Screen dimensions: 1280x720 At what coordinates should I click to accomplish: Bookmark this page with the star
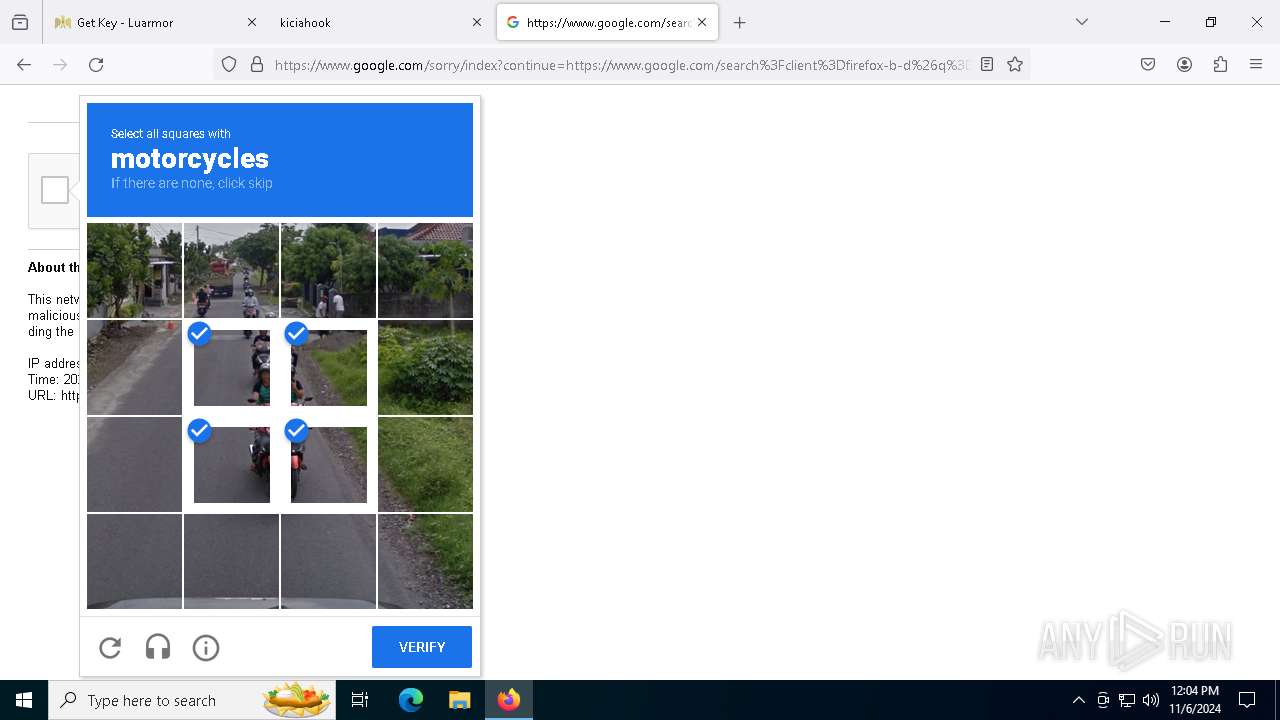point(1015,64)
